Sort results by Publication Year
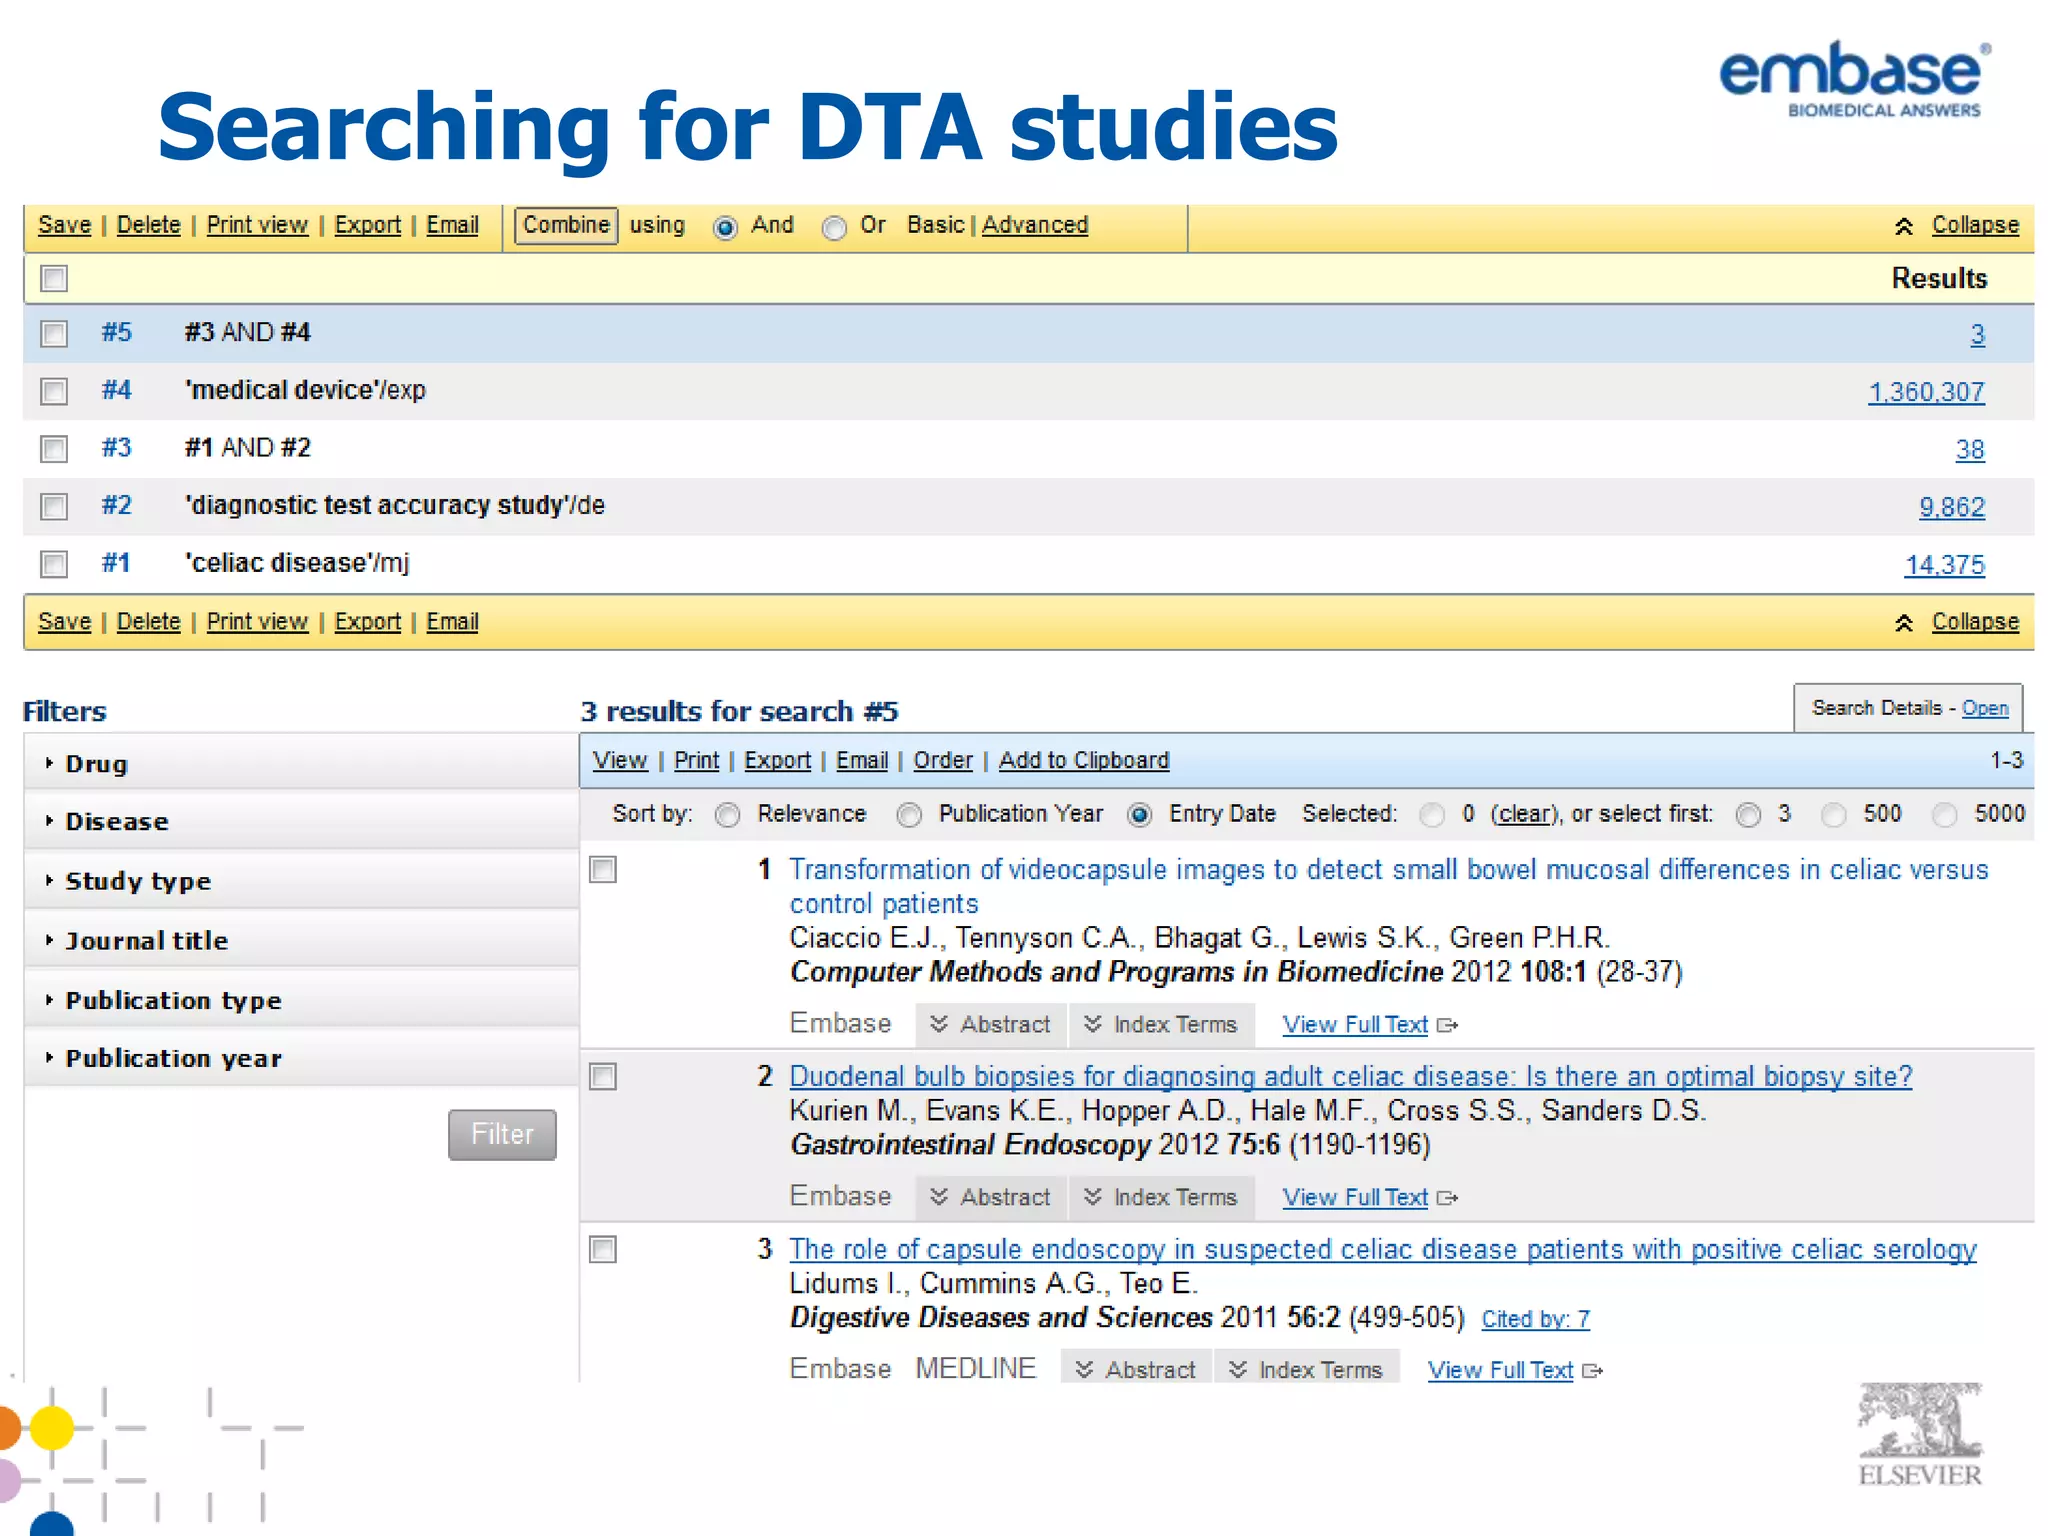 pos(909,816)
